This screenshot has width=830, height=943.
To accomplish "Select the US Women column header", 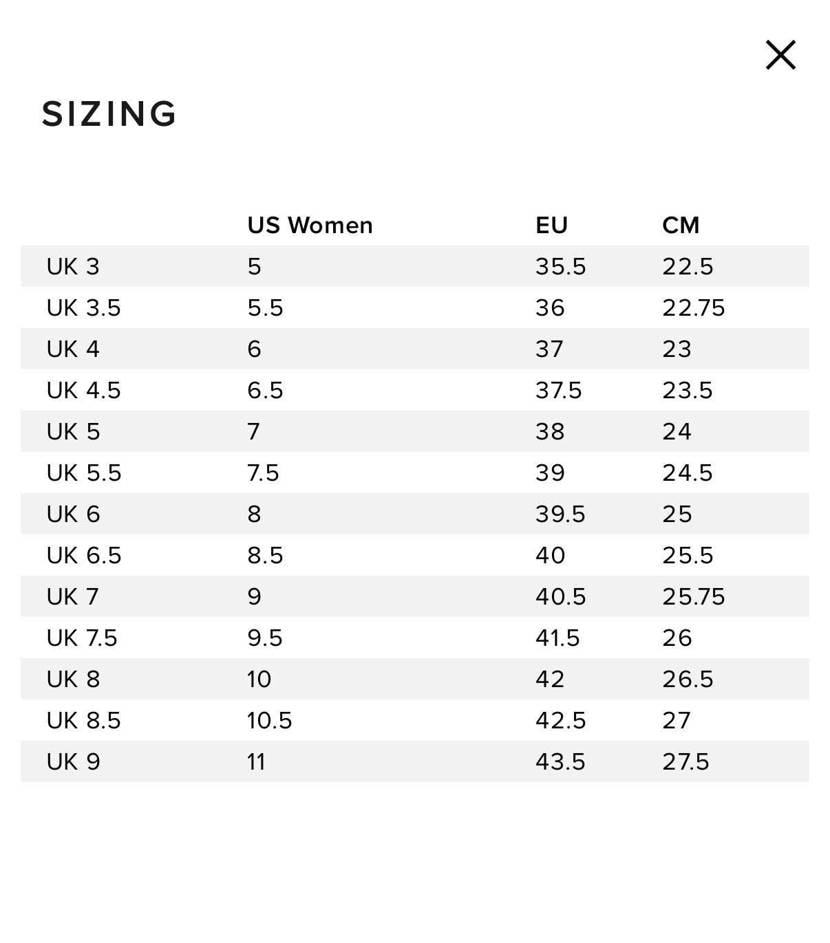I will coord(310,226).
